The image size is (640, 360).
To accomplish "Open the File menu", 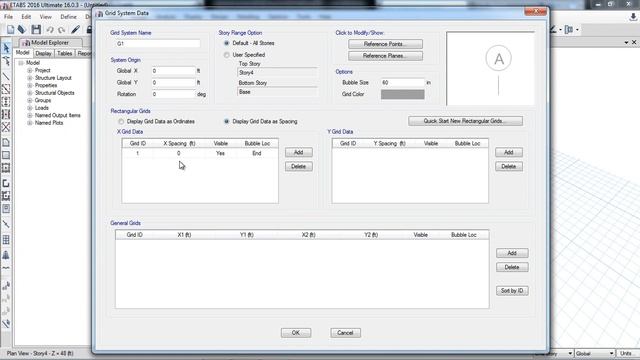I will coord(8,17).
